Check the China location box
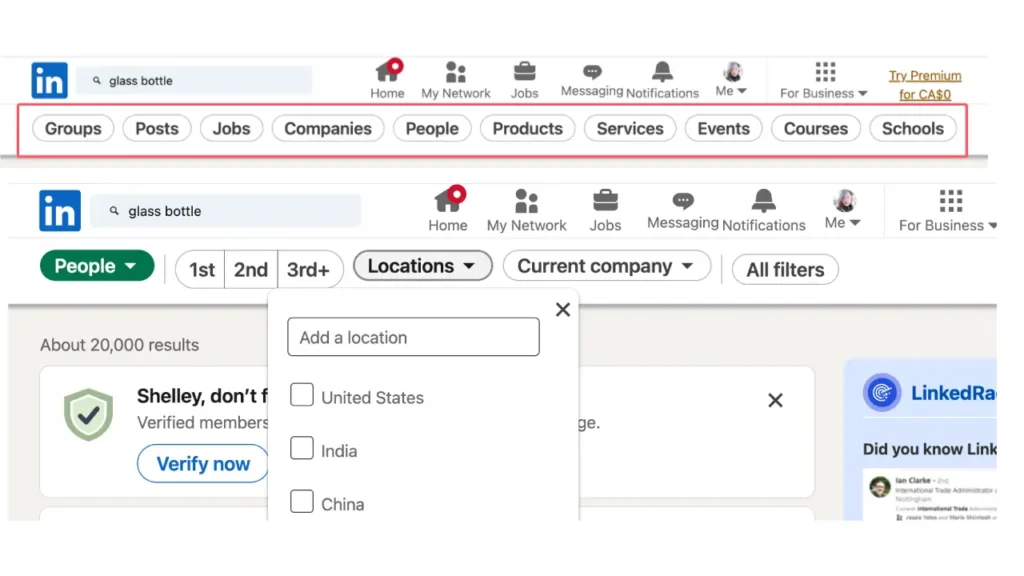The height and width of the screenshot is (576, 1024). (x=302, y=502)
